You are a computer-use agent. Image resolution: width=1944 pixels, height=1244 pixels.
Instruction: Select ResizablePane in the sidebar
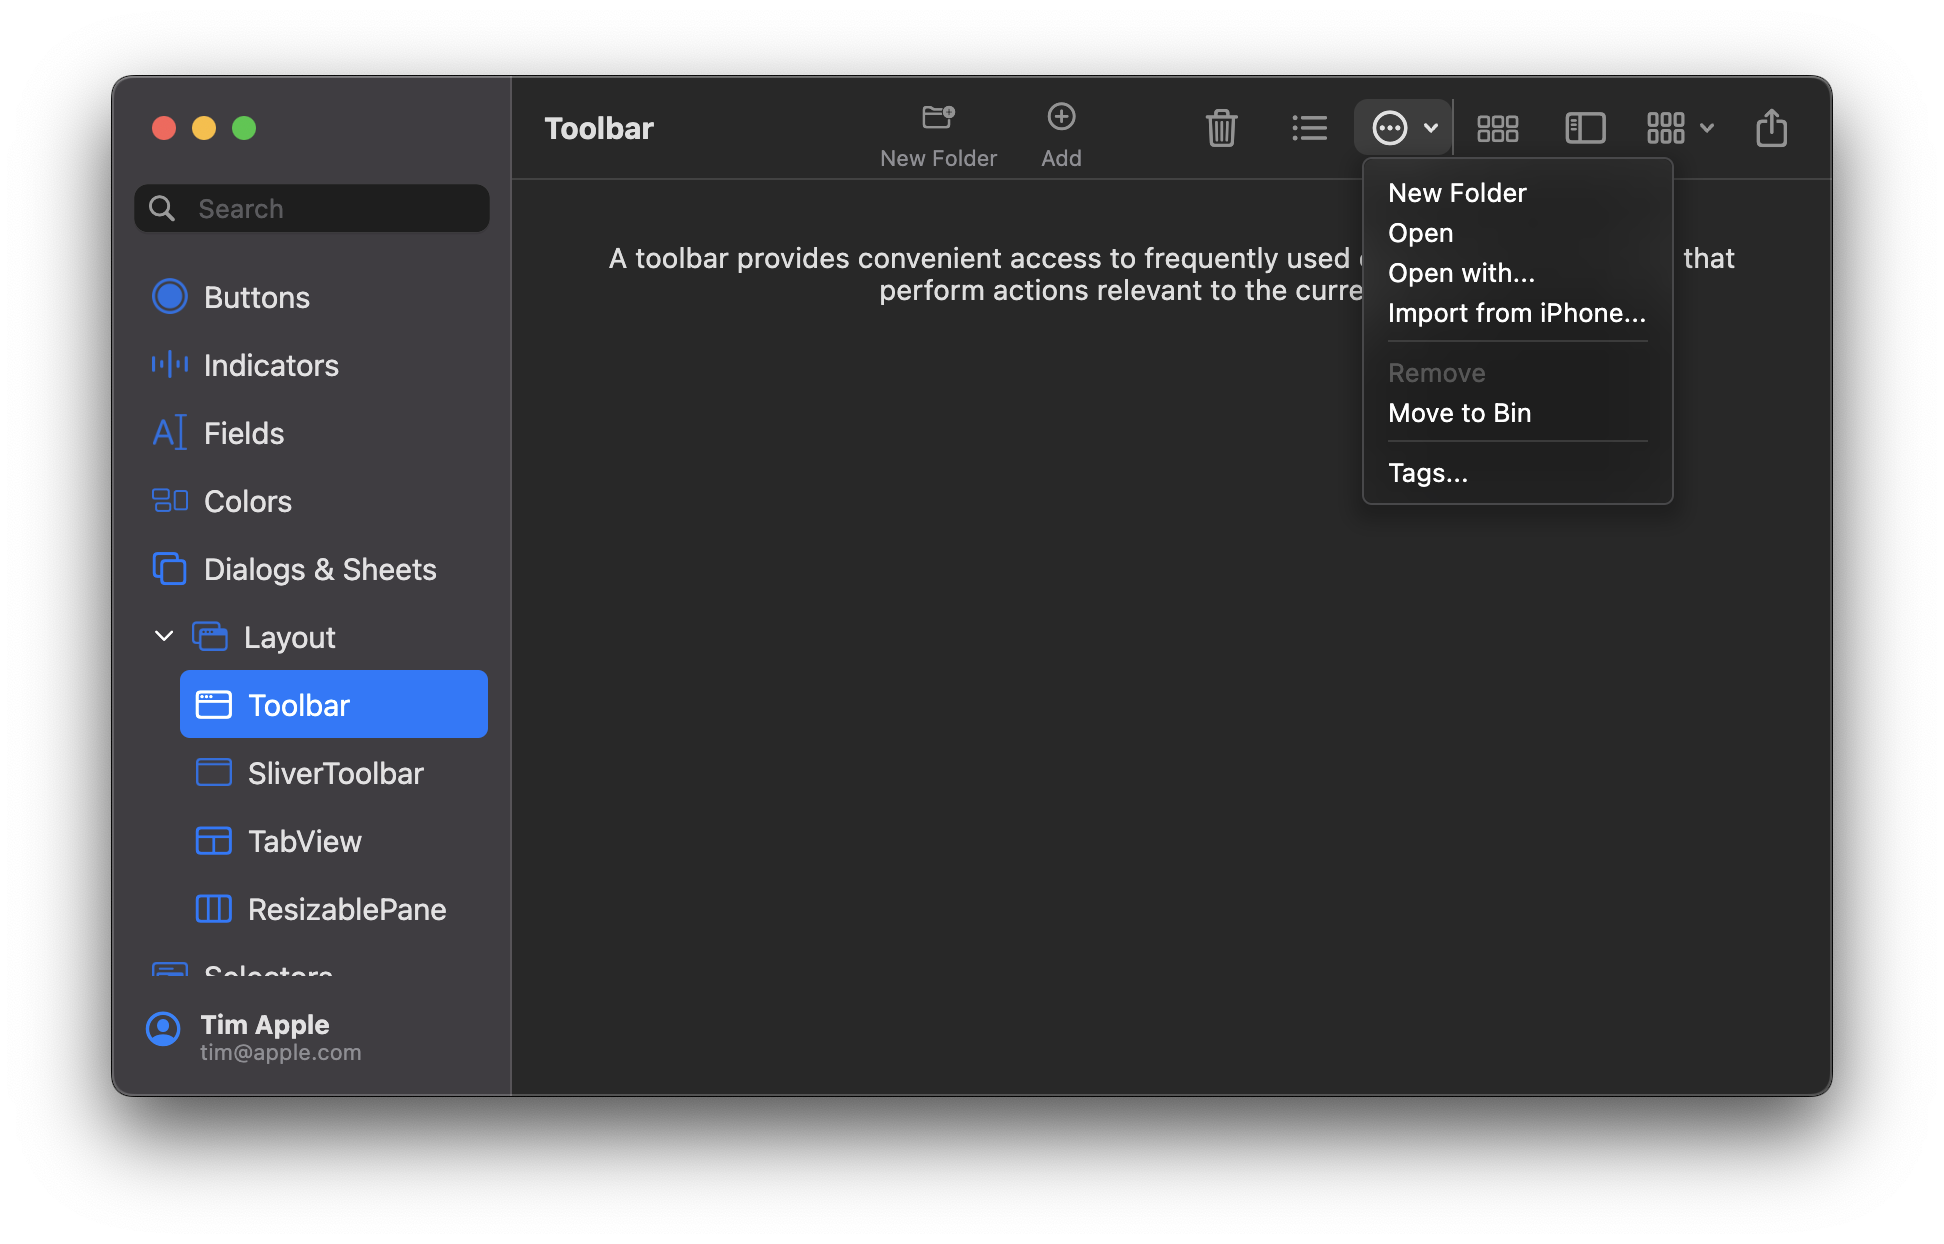346,909
